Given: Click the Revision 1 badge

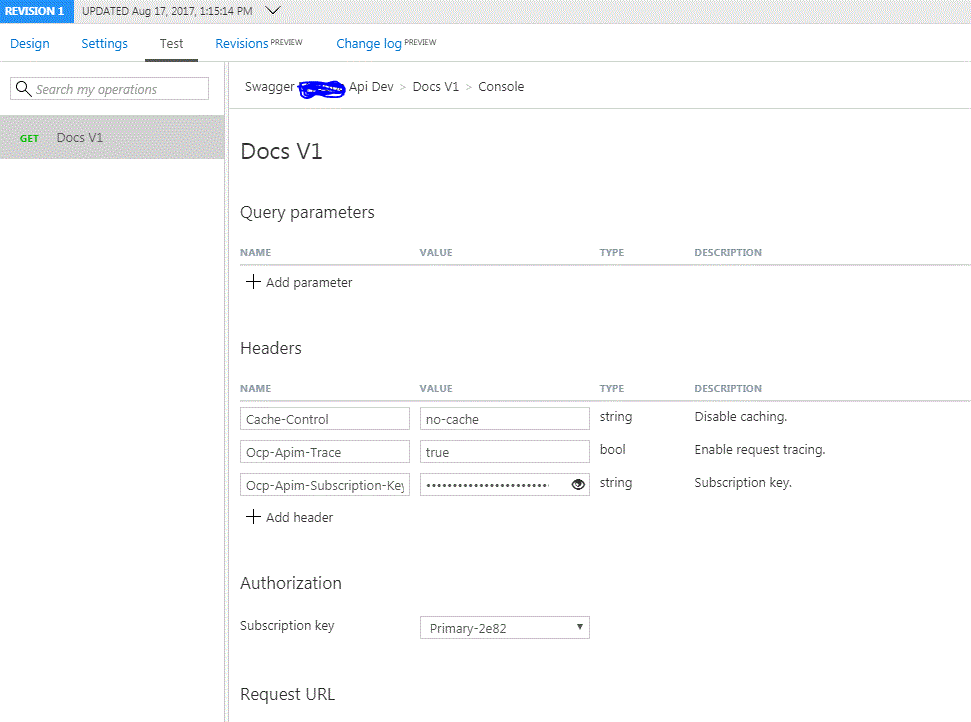Looking at the screenshot, I should 36,11.
